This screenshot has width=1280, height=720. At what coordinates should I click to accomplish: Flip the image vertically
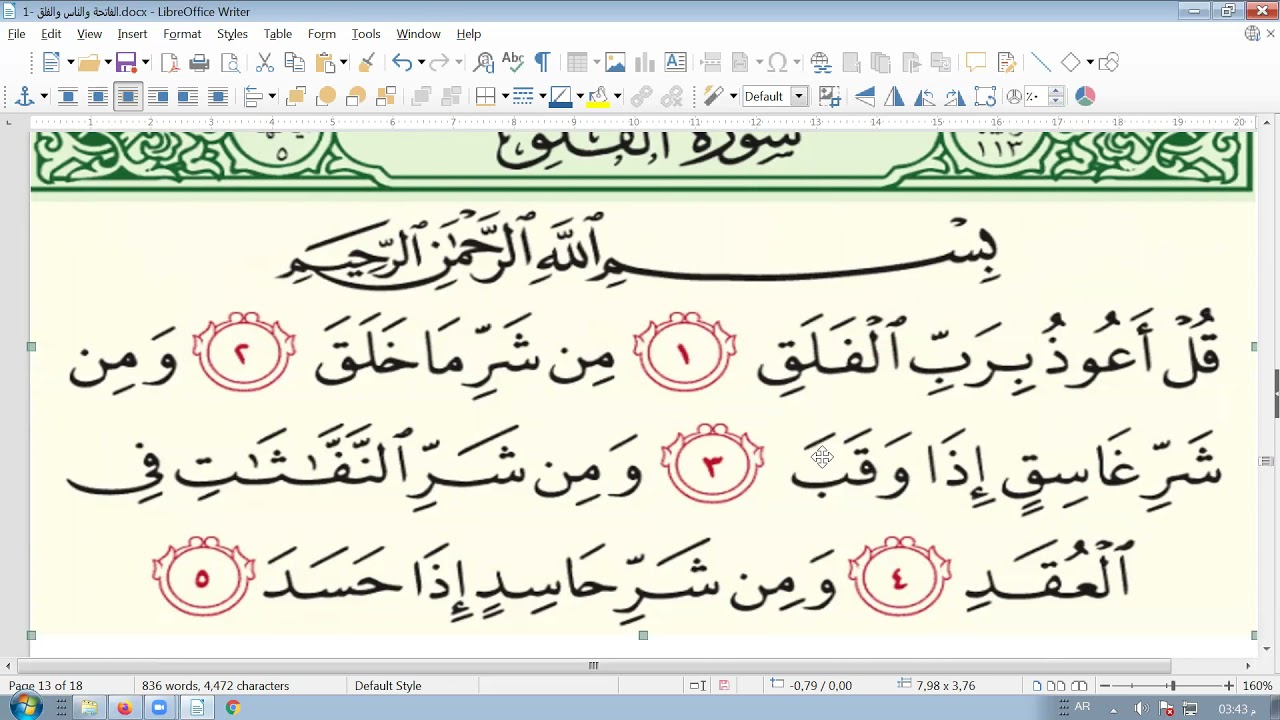coord(865,97)
